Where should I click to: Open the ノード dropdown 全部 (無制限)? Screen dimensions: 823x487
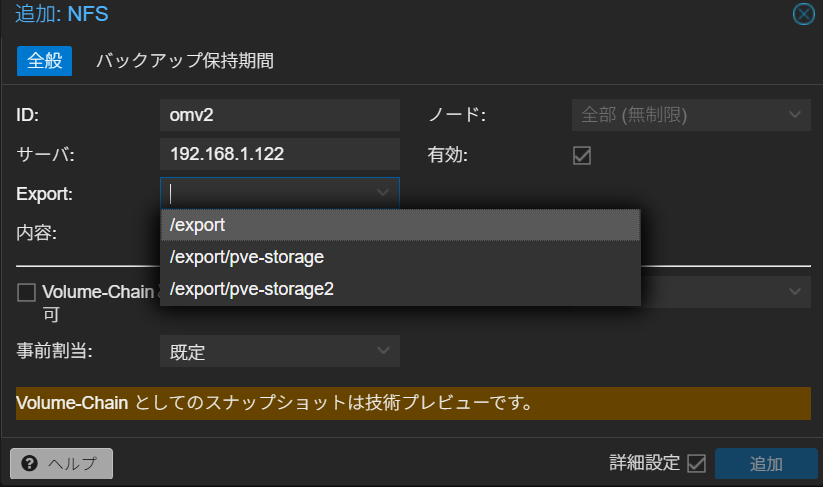coord(691,115)
